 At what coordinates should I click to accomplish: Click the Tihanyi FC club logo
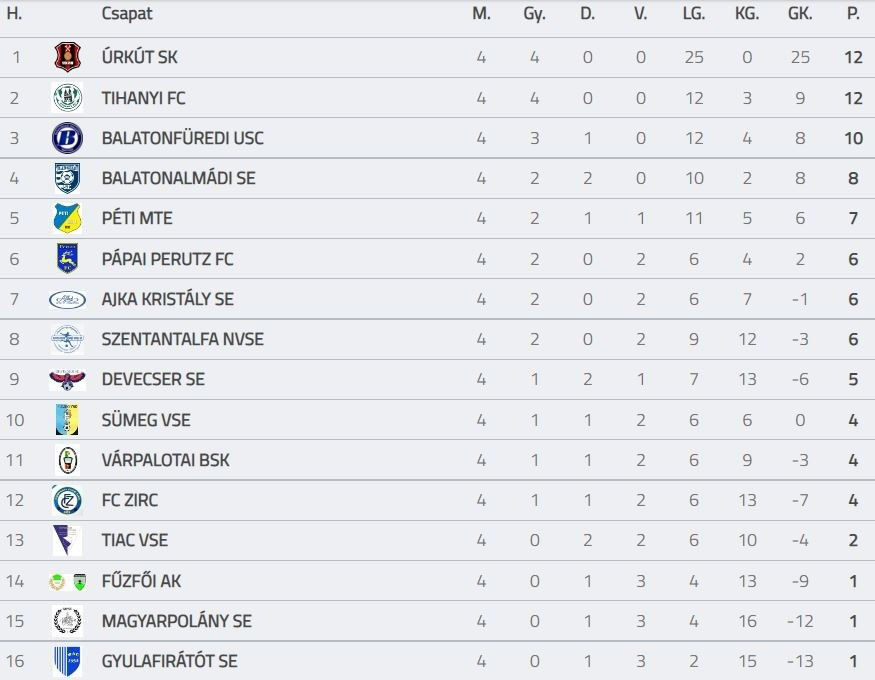click(67, 98)
